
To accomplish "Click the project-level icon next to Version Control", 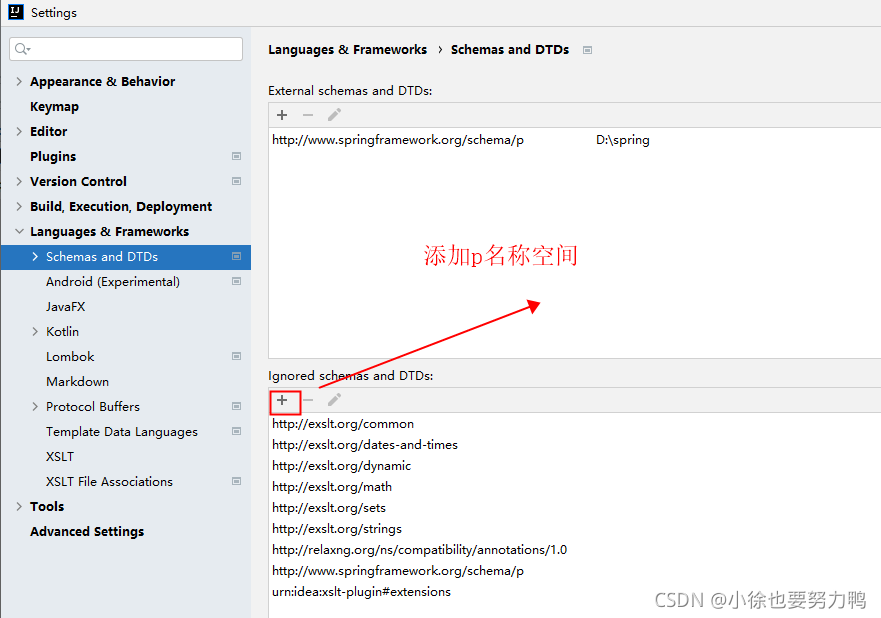I will pos(237,181).
